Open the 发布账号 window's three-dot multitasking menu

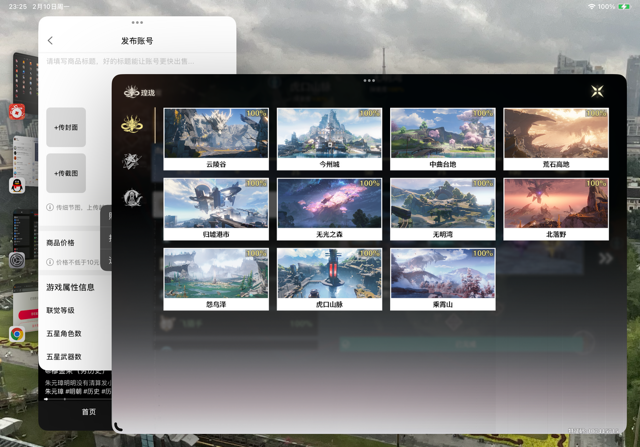pyautogui.click(x=137, y=22)
